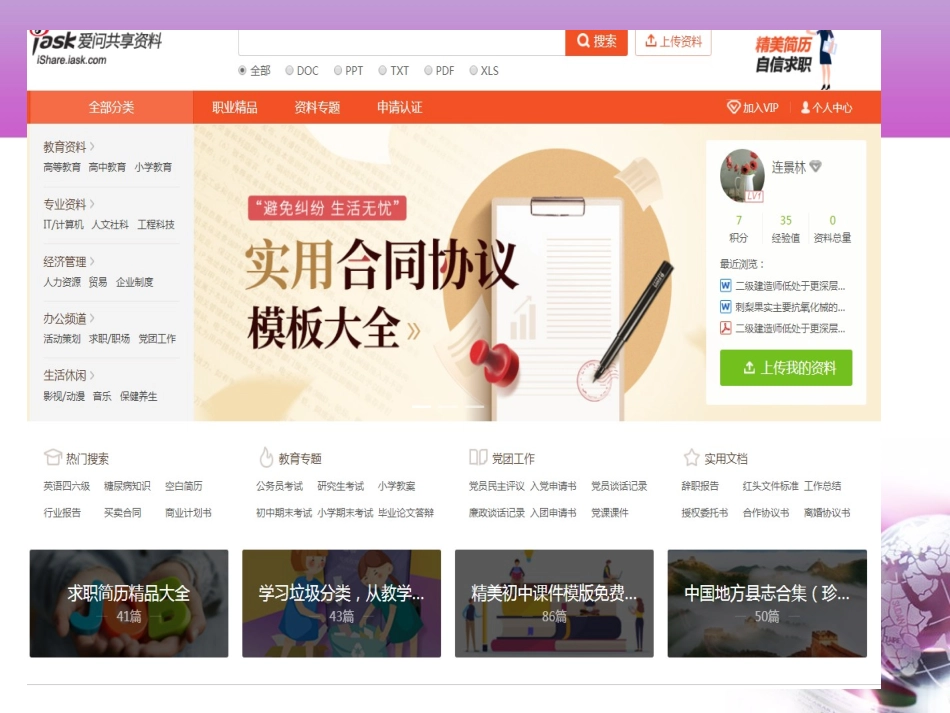
Task: Click the person icon beside 个人中心
Action: (805, 108)
